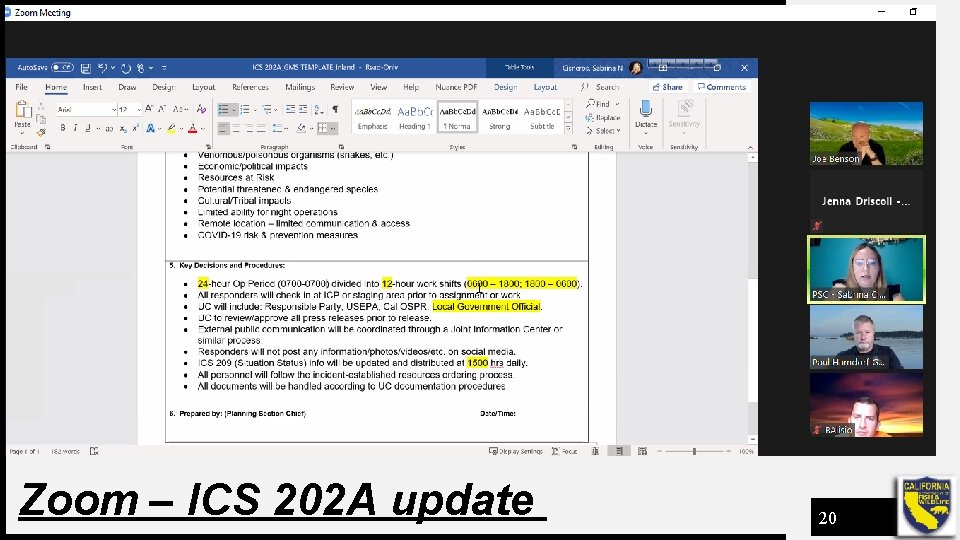Select the Heading 1 style
Image resolution: width=960 pixels, height=540 pixels.
click(x=415, y=118)
